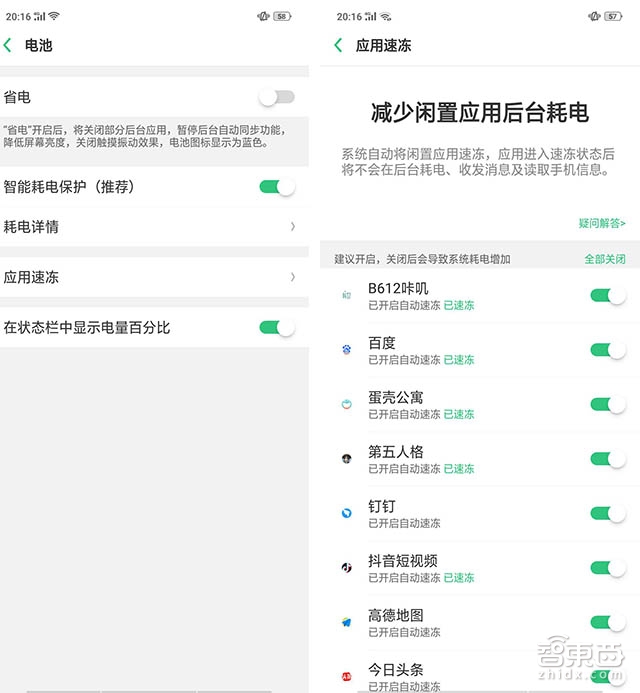Tap the battery 57 indicator on right screen
This screenshot has width=640, height=693.
[613, 16]
